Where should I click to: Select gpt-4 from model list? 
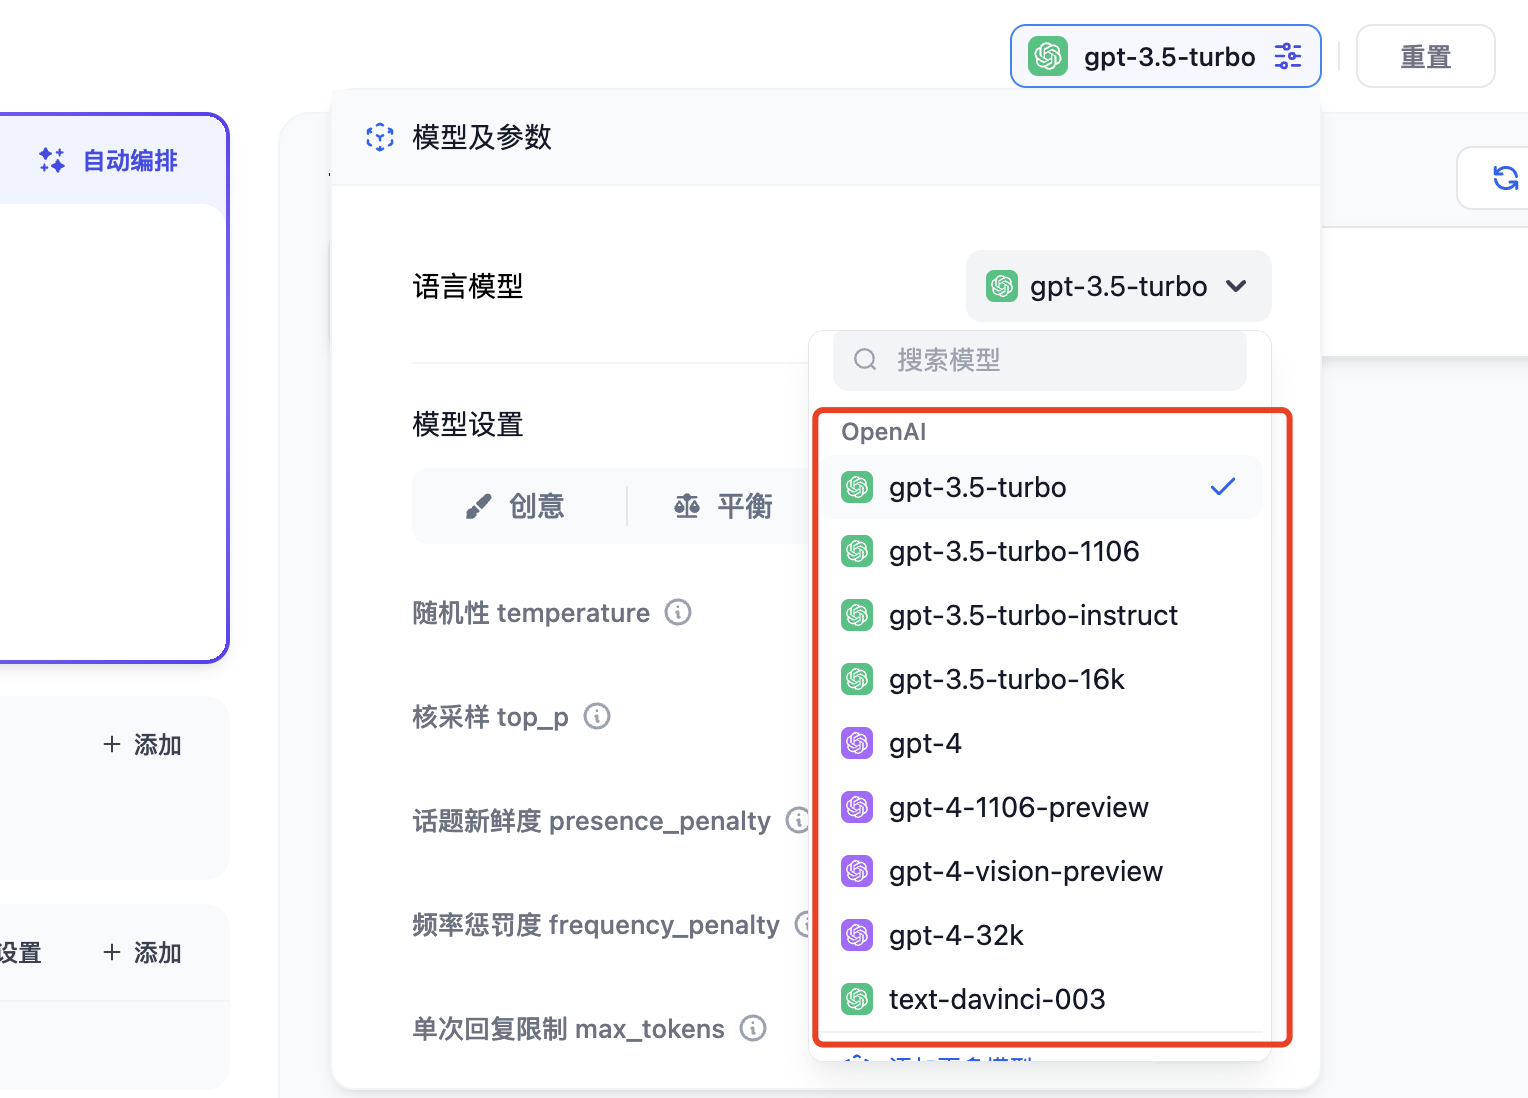pyautogui.click(x=925, y=743)
